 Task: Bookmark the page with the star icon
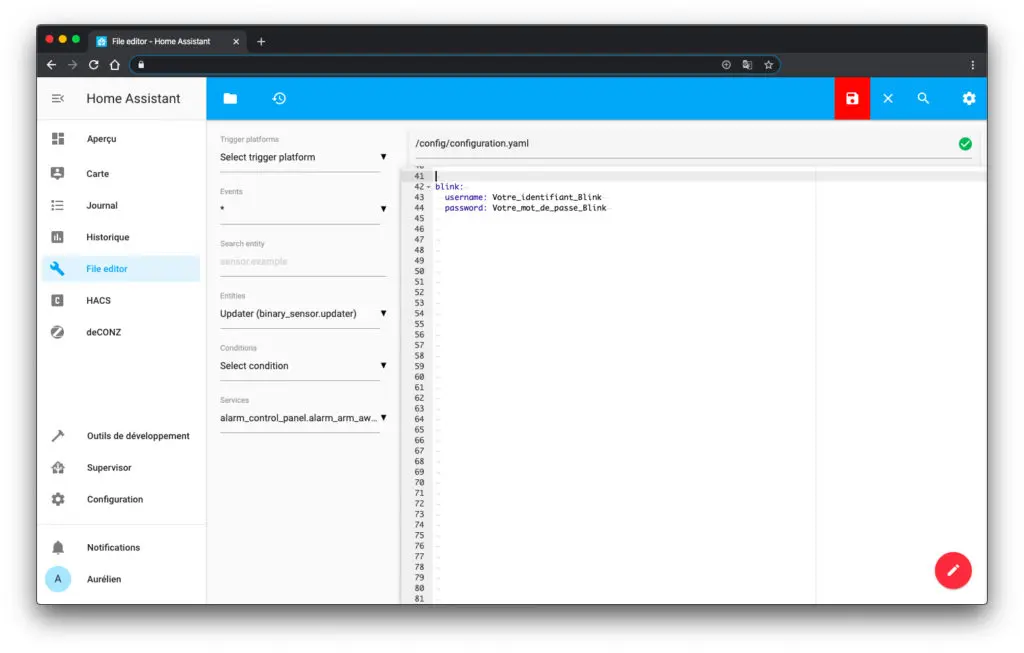769,65
